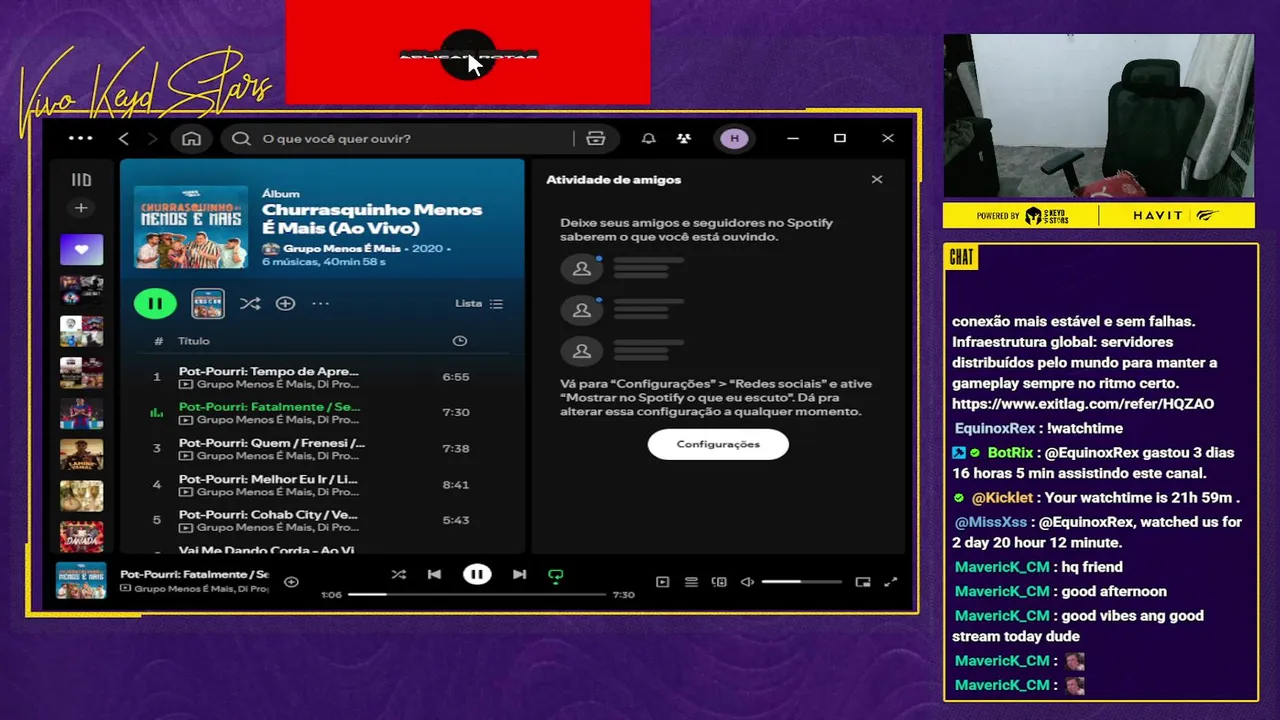Open Liked Songs heart playlist

point(81,250)
